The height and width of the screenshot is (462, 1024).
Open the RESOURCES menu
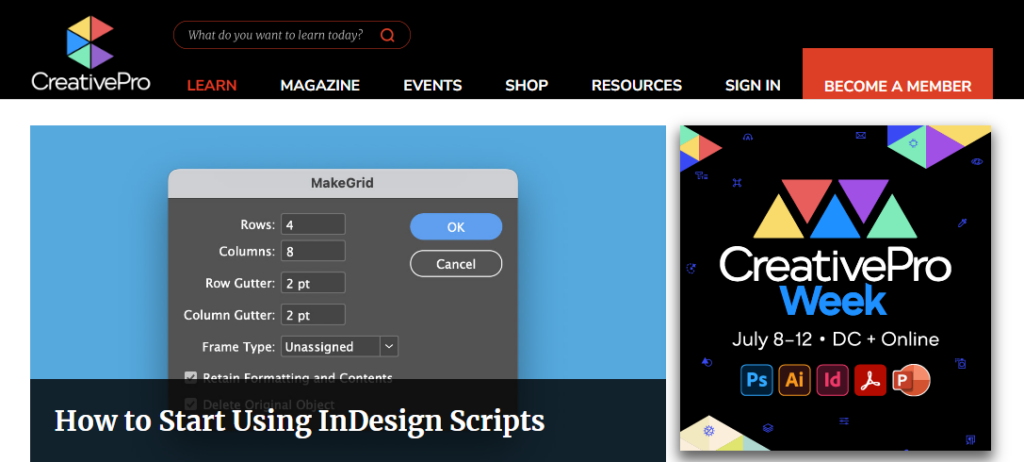pos(636,86)
